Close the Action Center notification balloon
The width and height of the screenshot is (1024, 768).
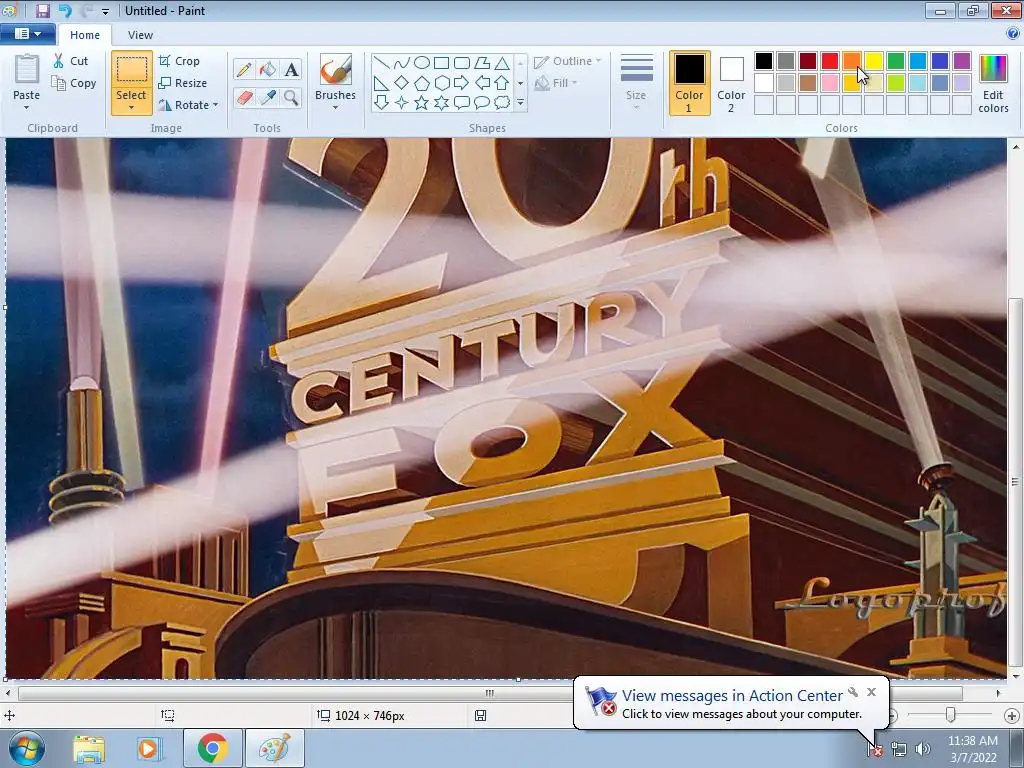(871, 692)
